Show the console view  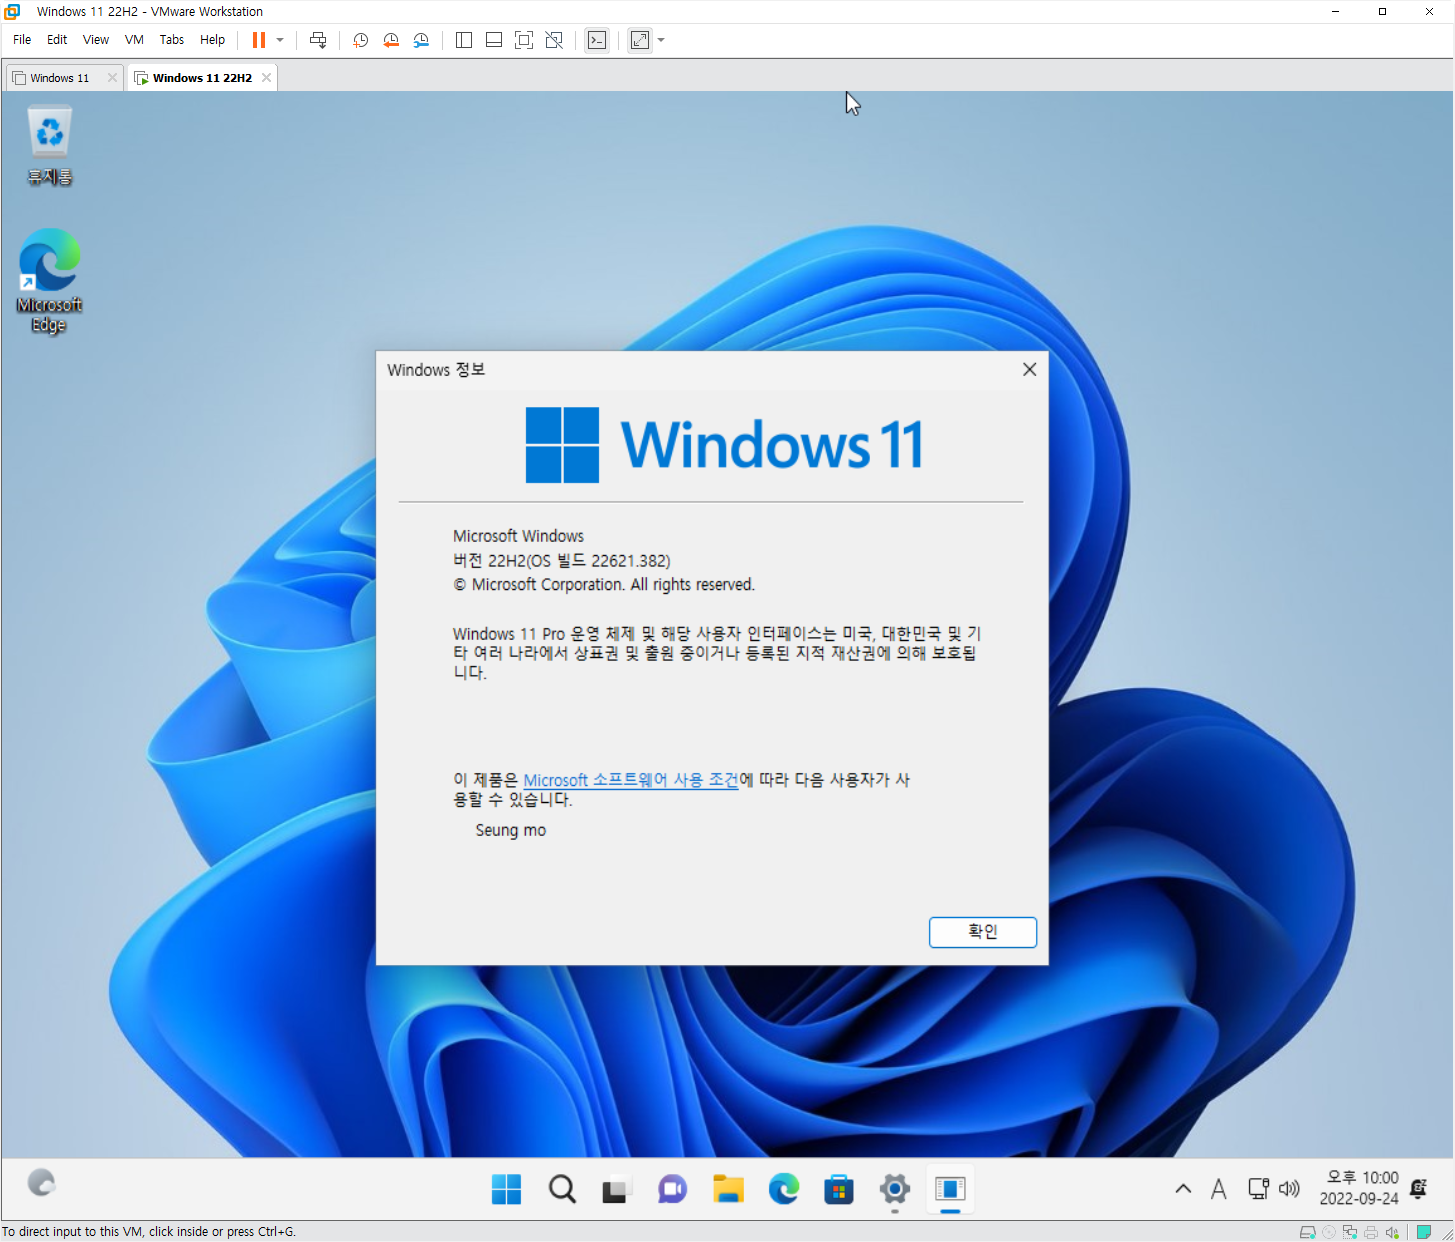click(x=597, y=40)
